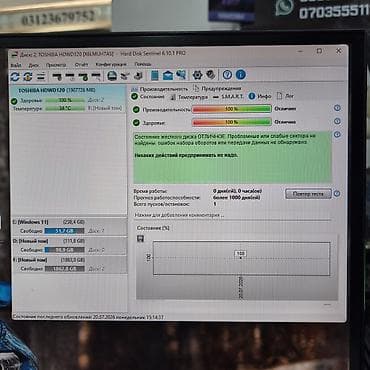Select the C: [Windows 11] partition
Viewport: 370px width, 370px height.
[x=69, y=226]
